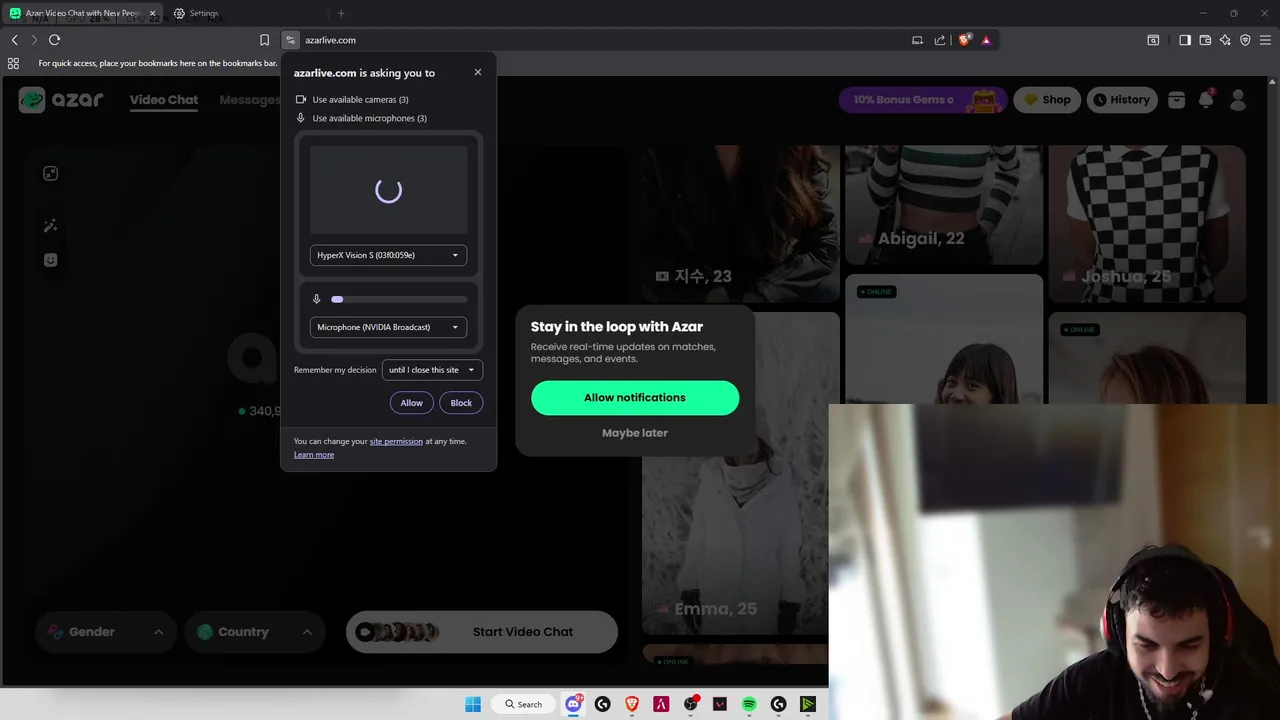Screen dimensions: 1280x720
Task: Open the Azar profile avatar icon
Action: 1238,99
